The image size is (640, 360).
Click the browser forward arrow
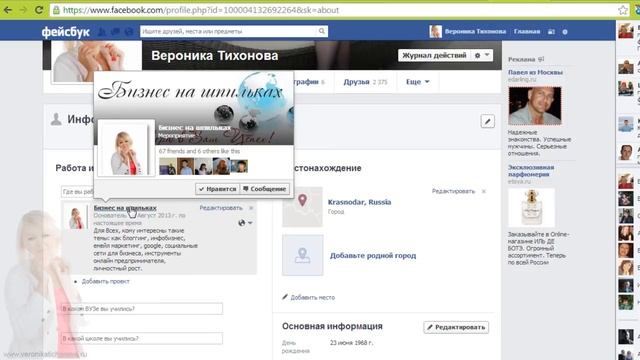[23, 10]
